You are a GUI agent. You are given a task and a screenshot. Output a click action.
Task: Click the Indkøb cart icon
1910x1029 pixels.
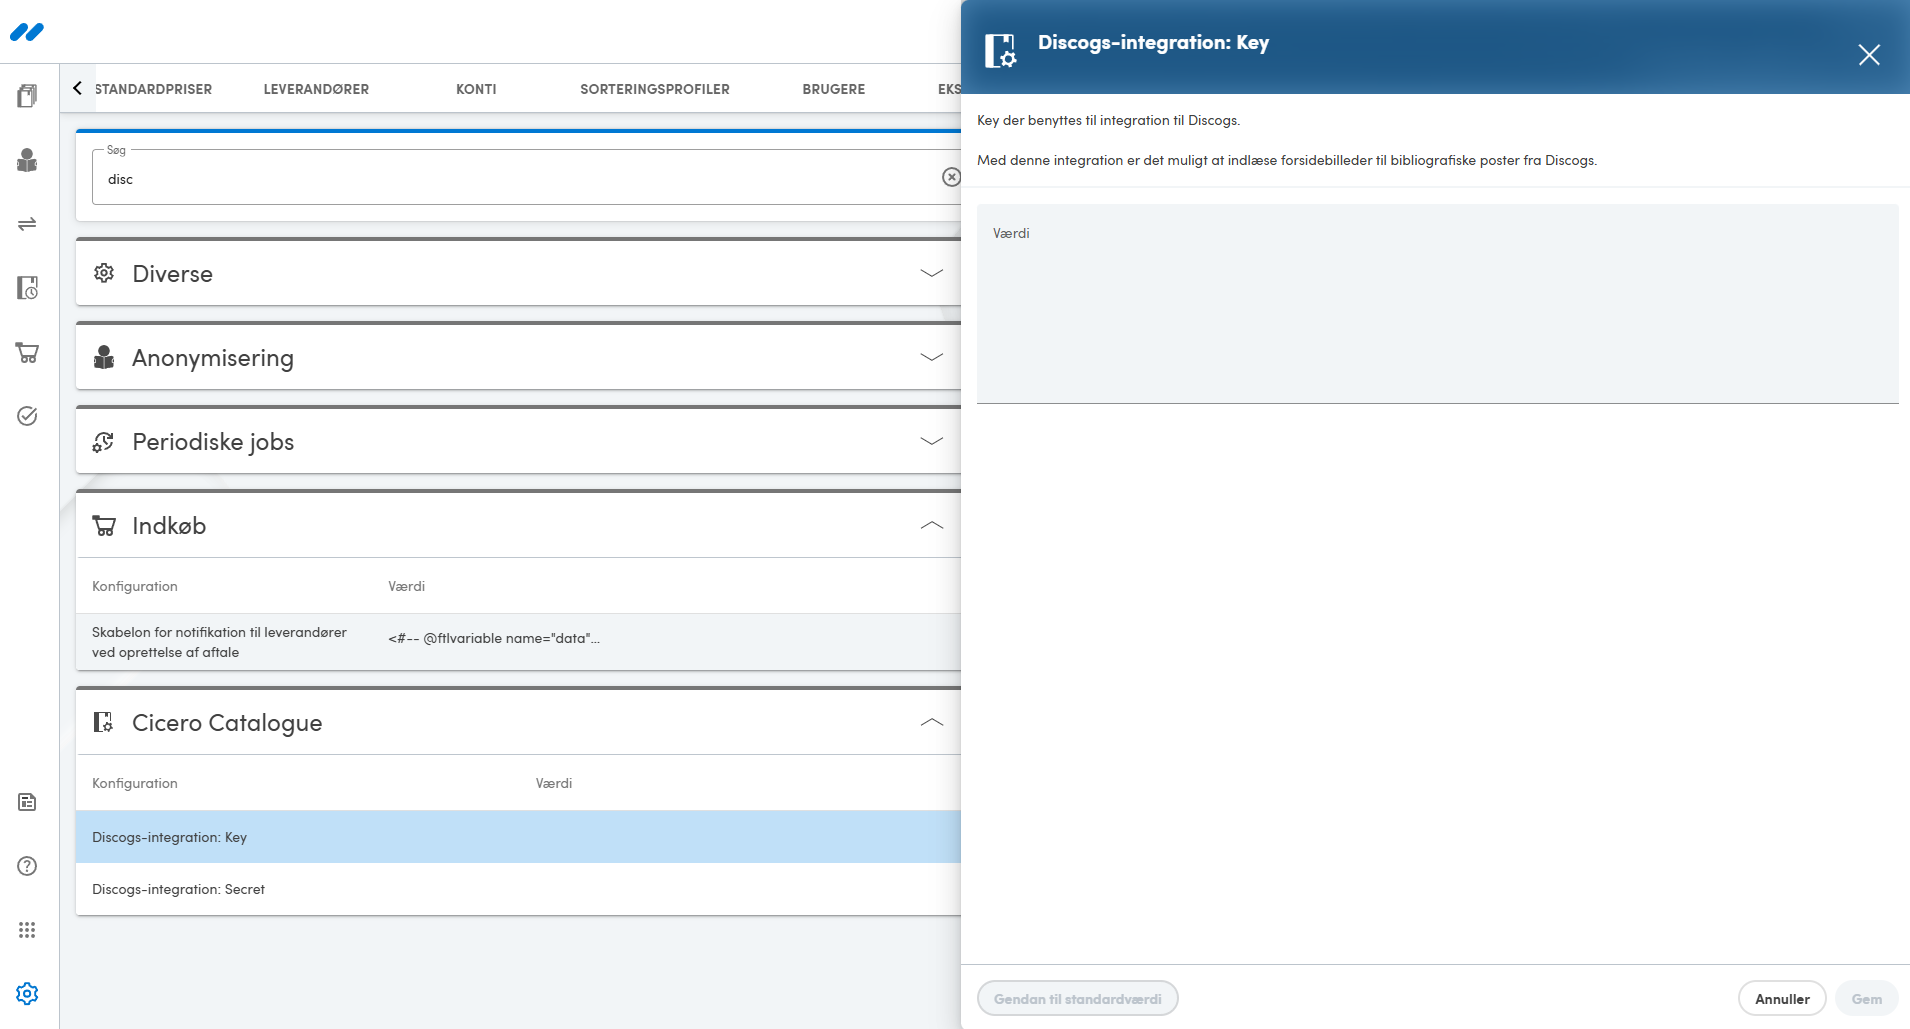(x=104, y=525)
